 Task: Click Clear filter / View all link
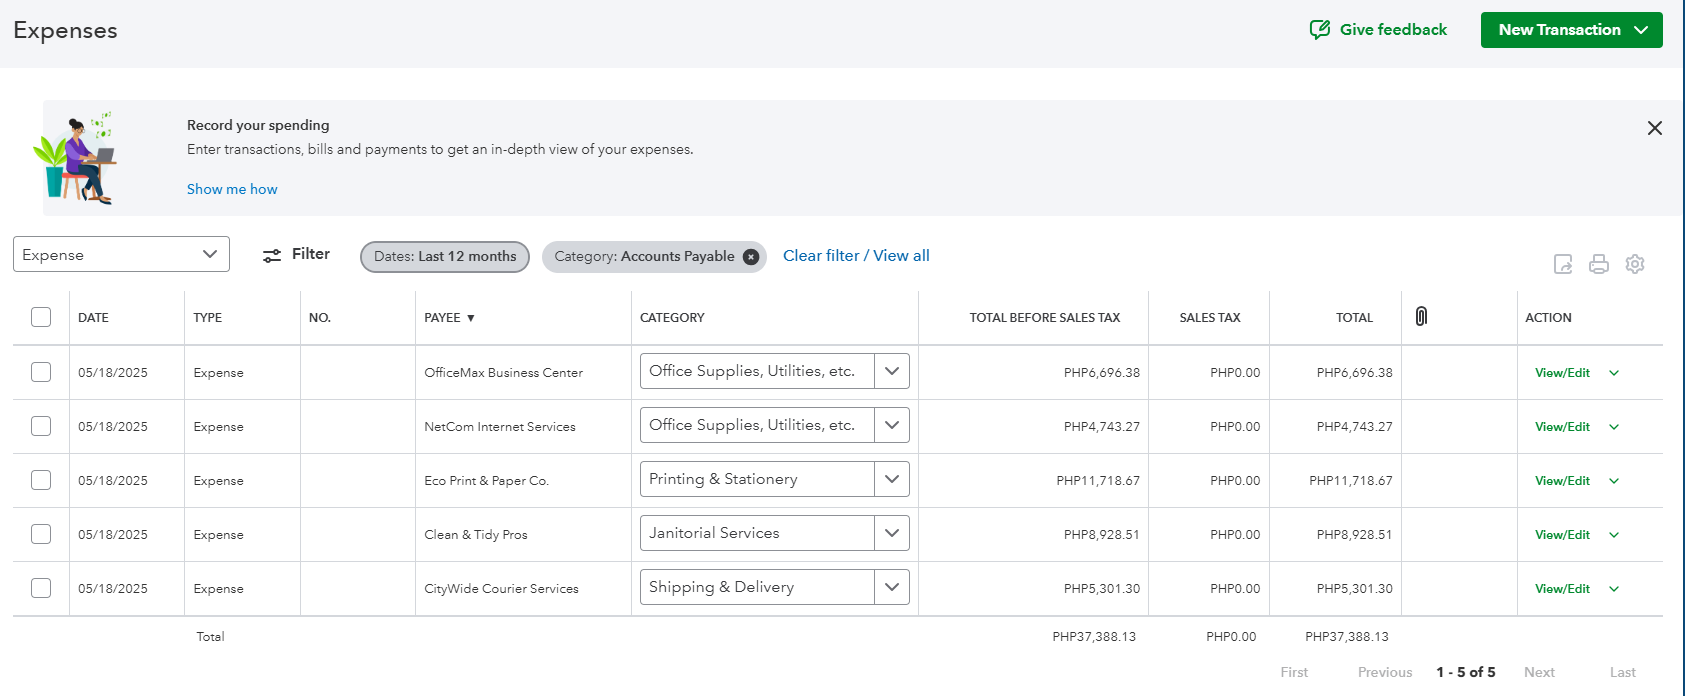[x=856, y=256]
